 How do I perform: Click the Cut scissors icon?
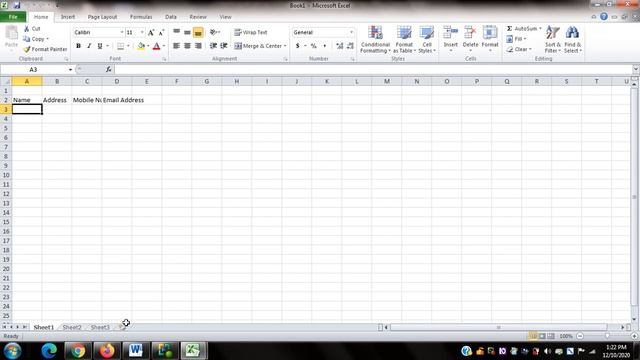point(27,29)
